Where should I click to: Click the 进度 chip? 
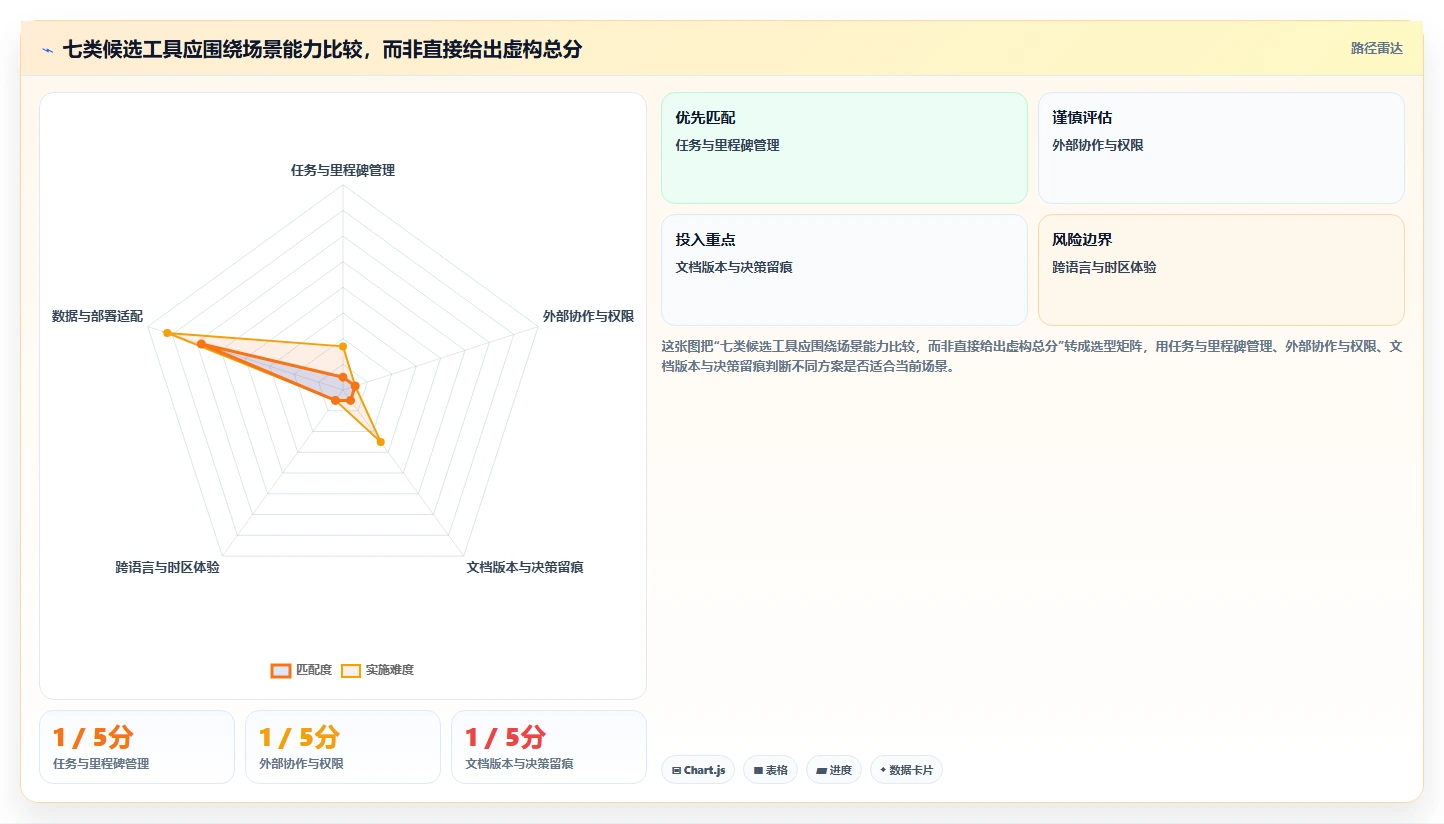click(x=833, y=770)
